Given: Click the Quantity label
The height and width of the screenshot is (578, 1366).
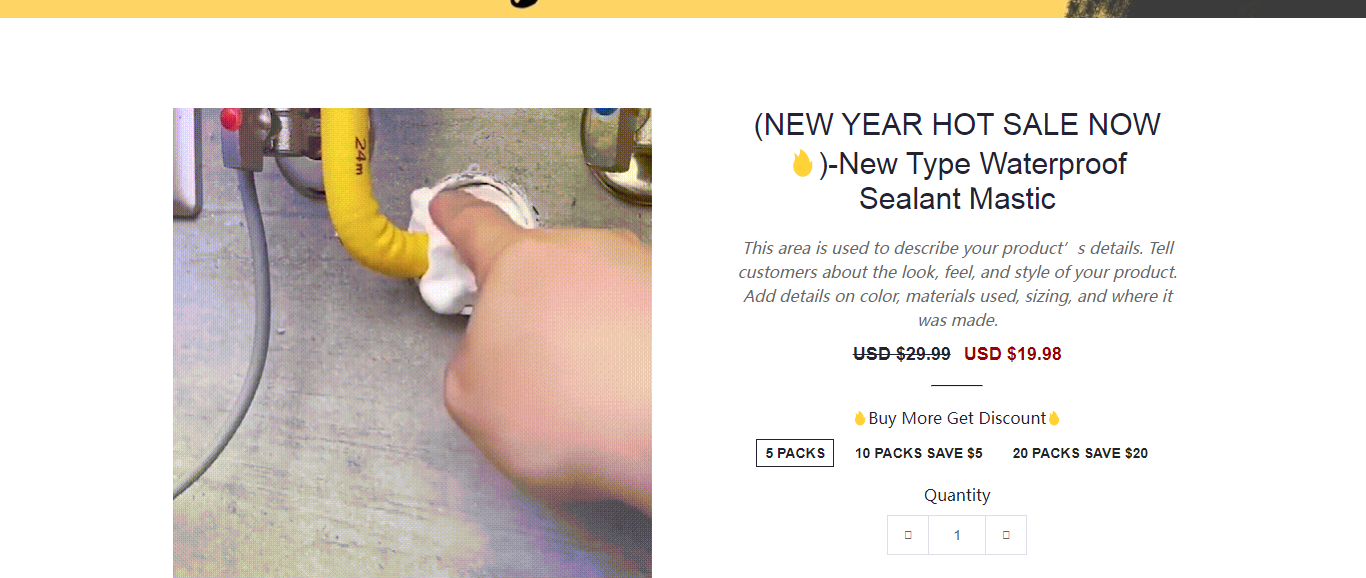Looking at the screenshot, I should point(957,495).
